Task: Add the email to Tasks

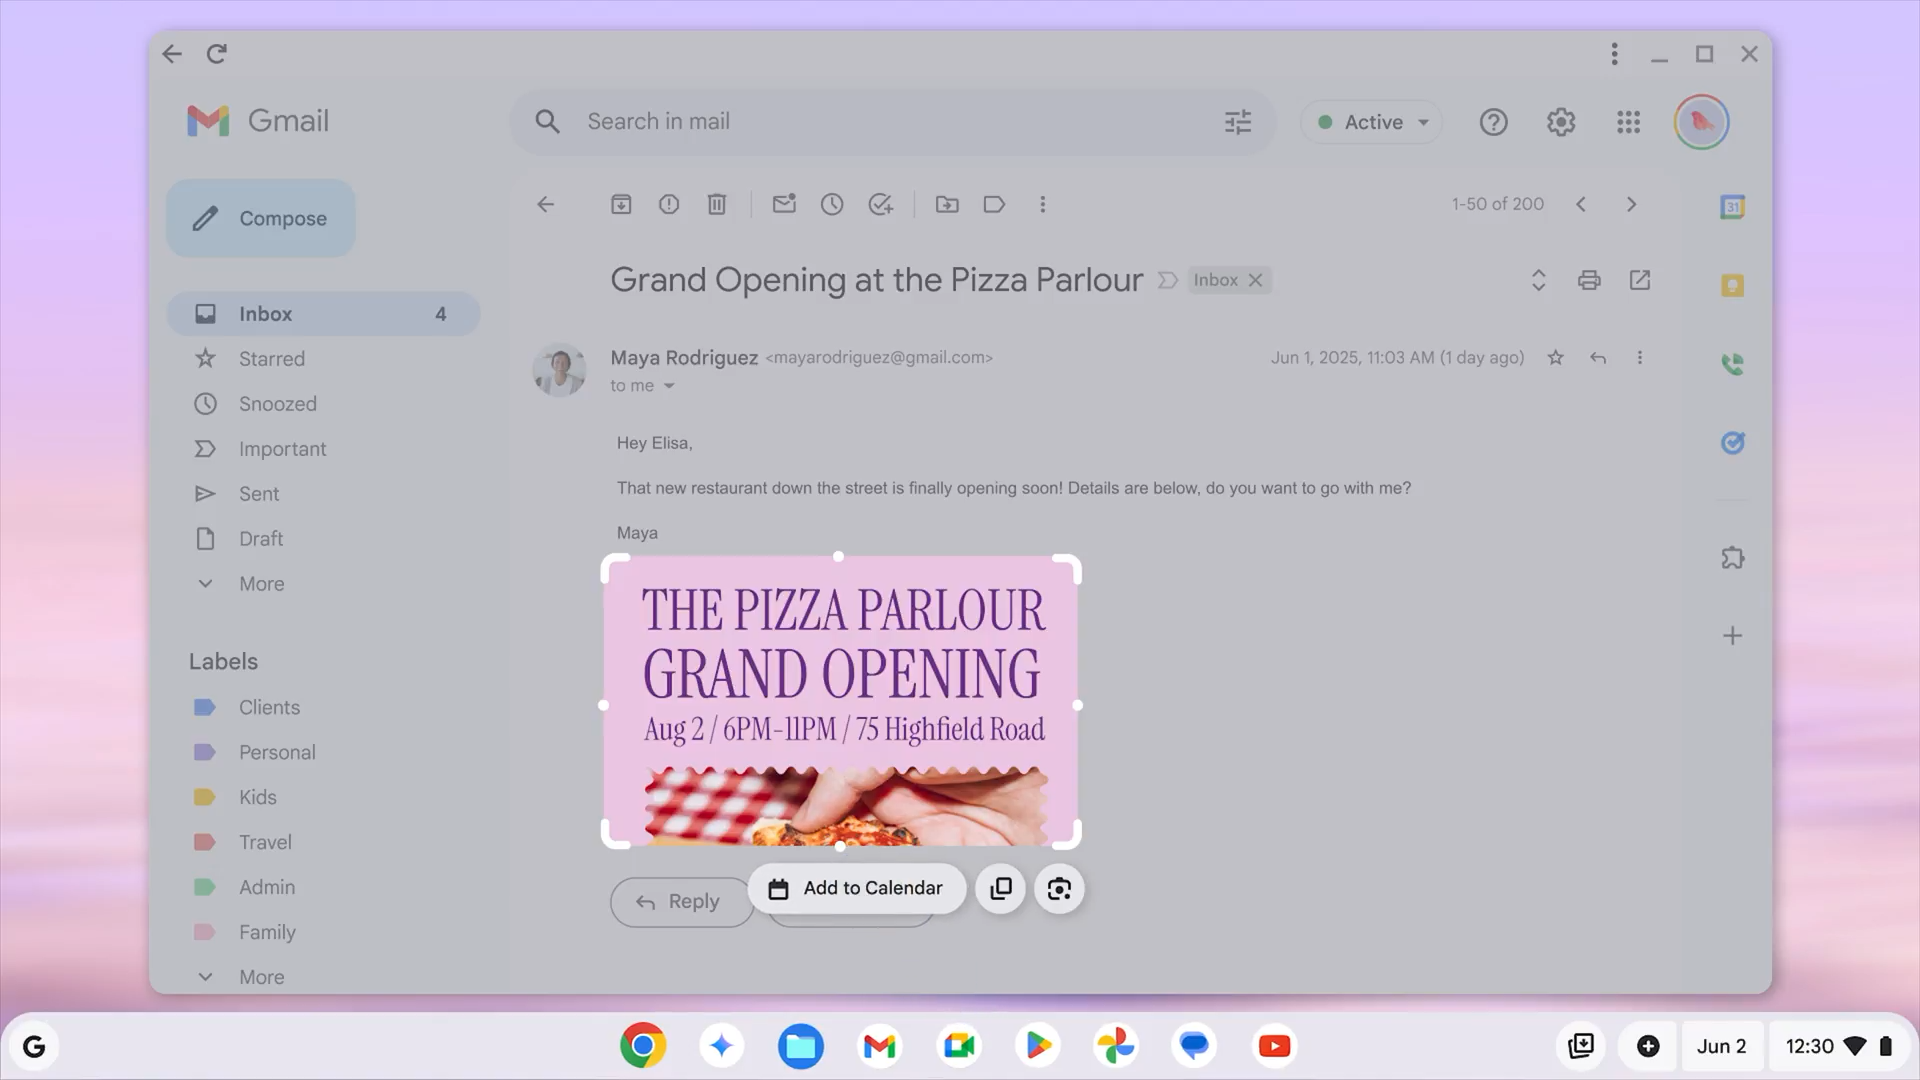Action: point(881,204)
